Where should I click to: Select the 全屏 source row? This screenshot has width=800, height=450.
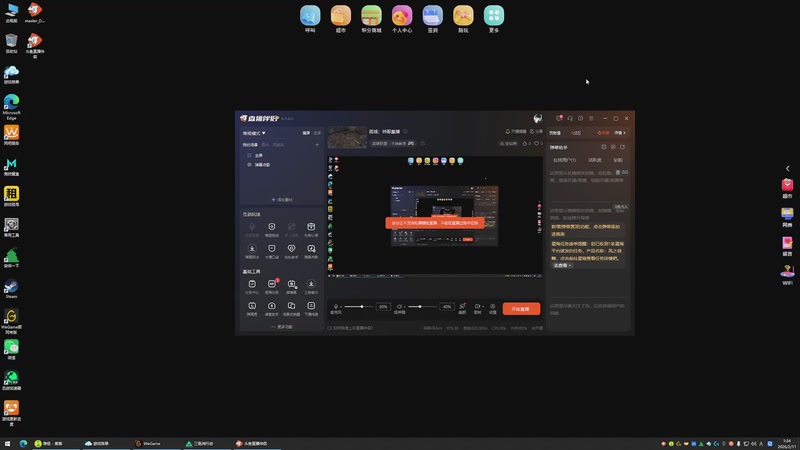click(281, 155)
